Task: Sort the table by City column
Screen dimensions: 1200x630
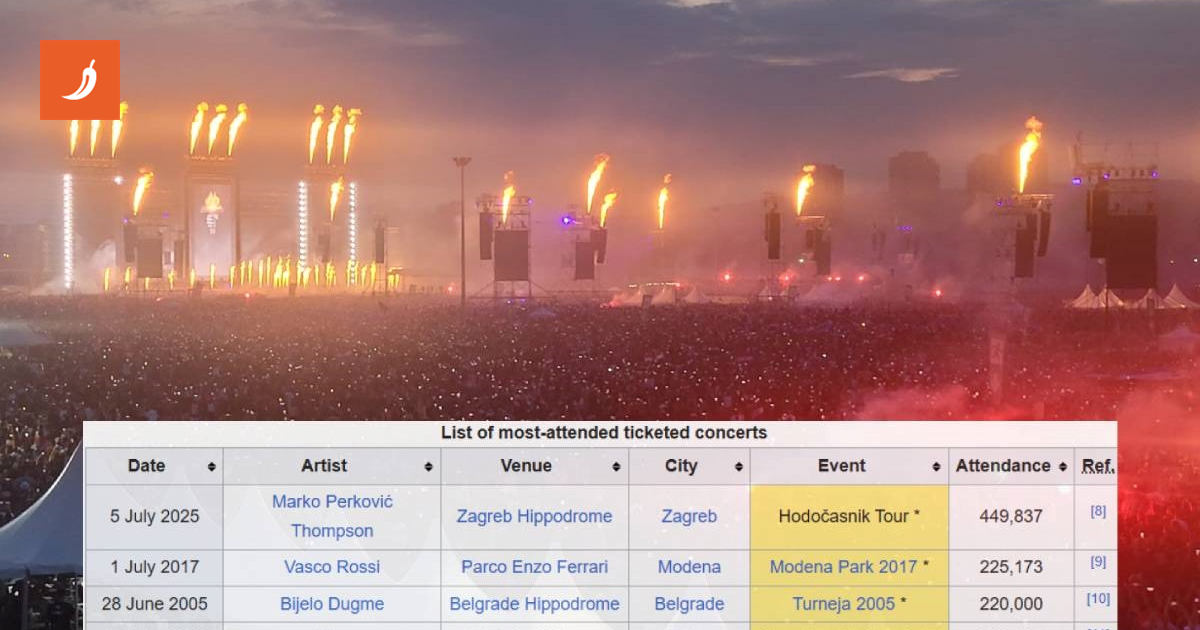Action: pyautogui.click(x=739, y=467)
